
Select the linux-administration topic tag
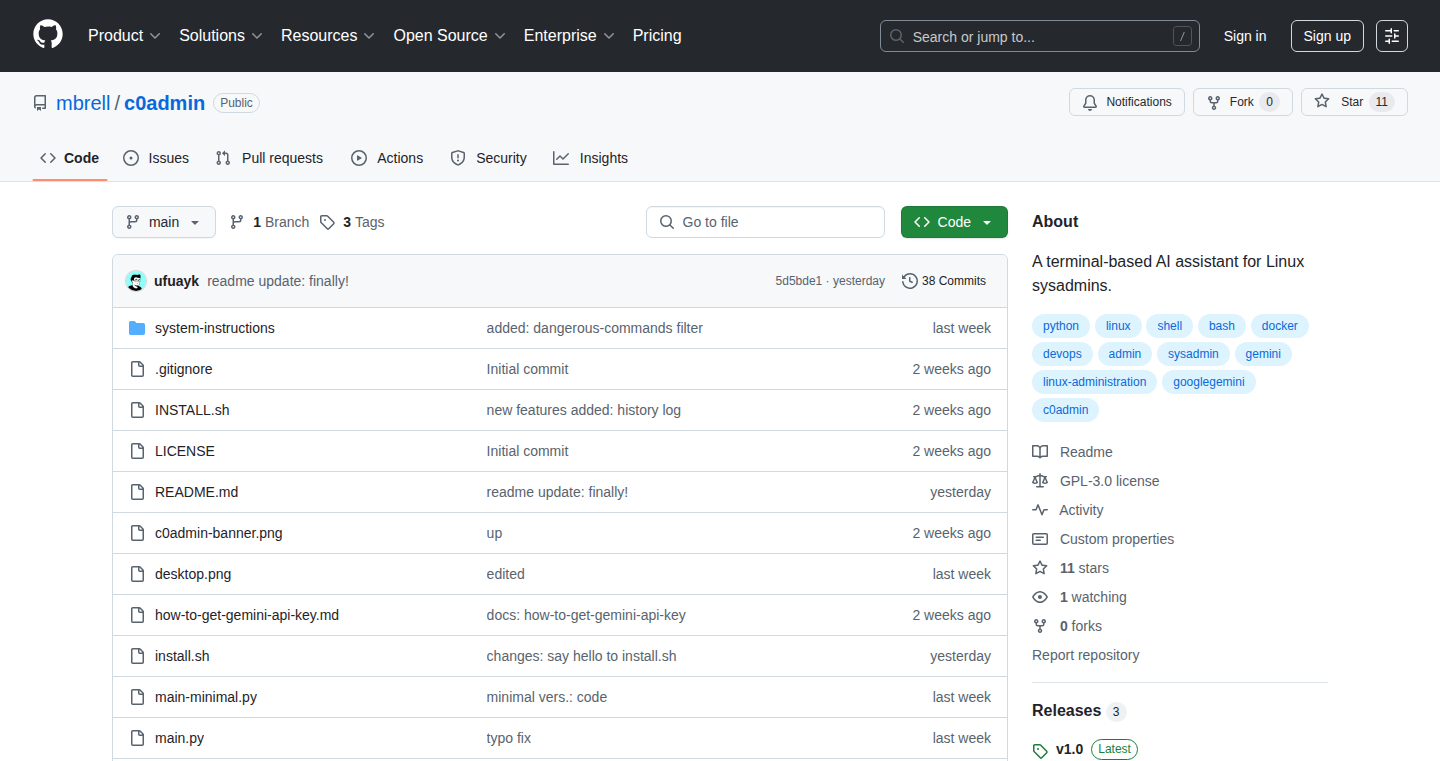(1095, 382)
